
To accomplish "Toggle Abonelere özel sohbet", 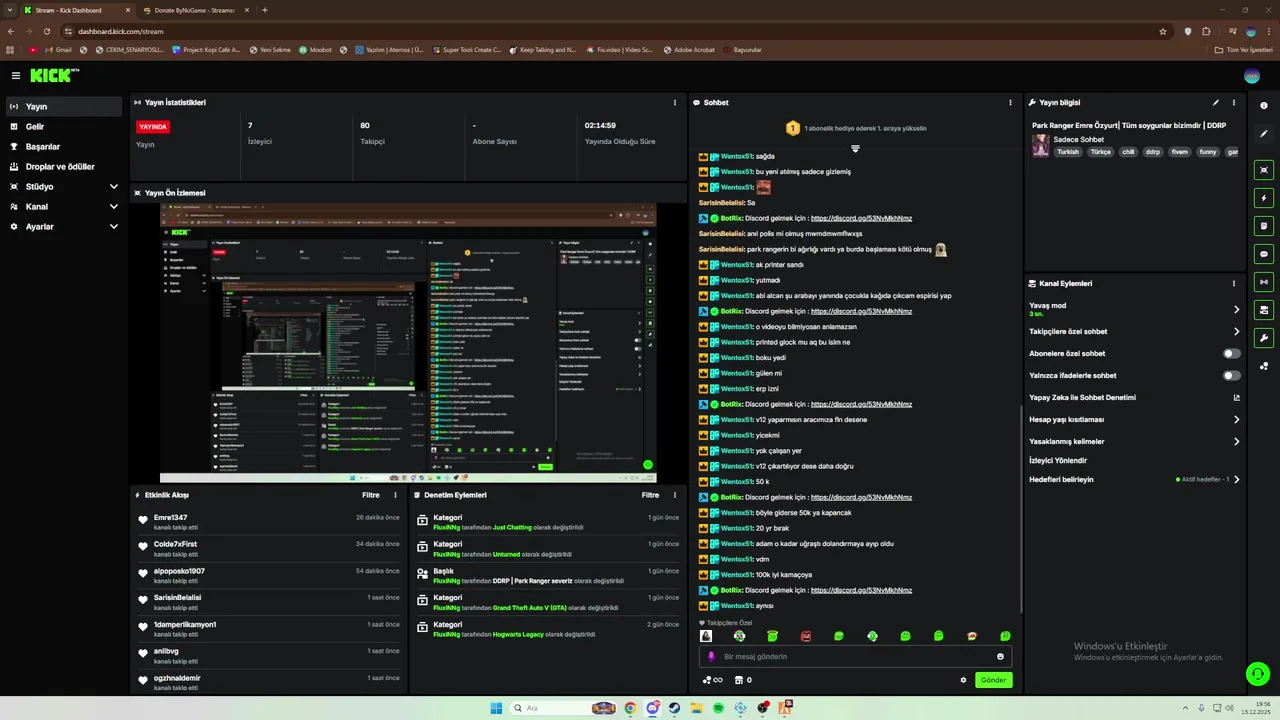I will tap(1232, 354).
